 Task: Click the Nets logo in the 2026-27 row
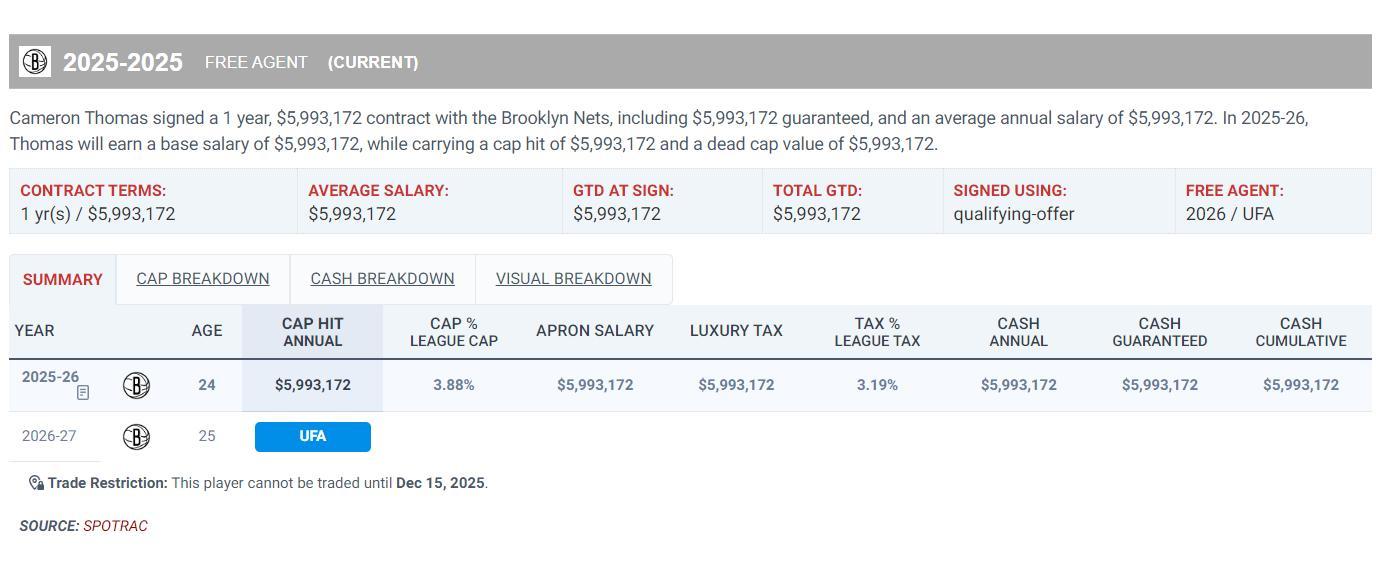pos(136,436)
